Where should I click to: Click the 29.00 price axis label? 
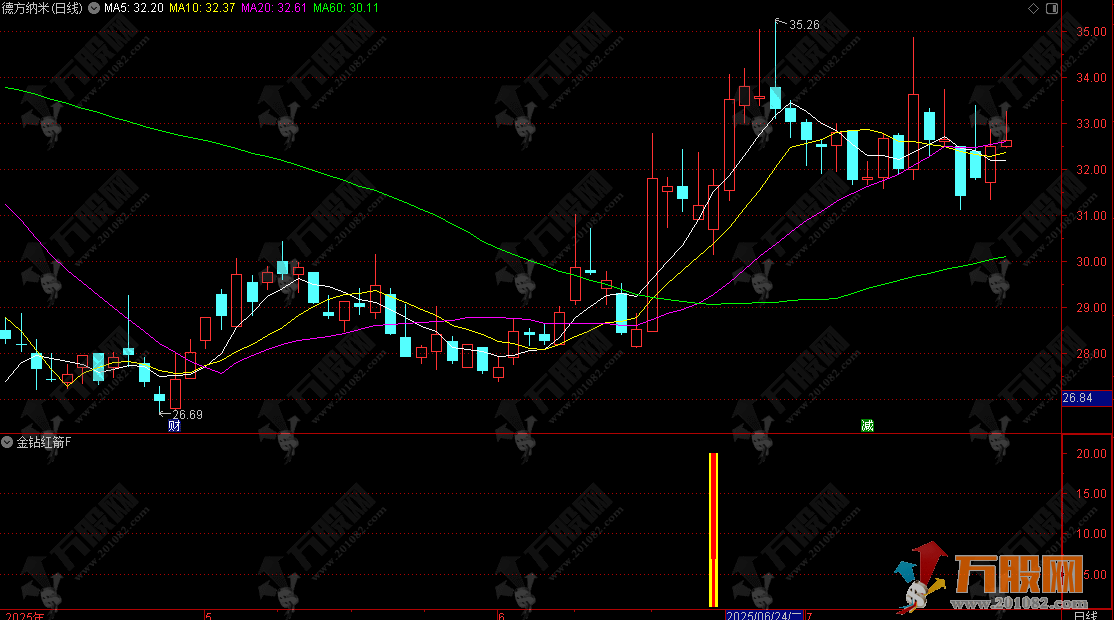[x=1091, y=308]
